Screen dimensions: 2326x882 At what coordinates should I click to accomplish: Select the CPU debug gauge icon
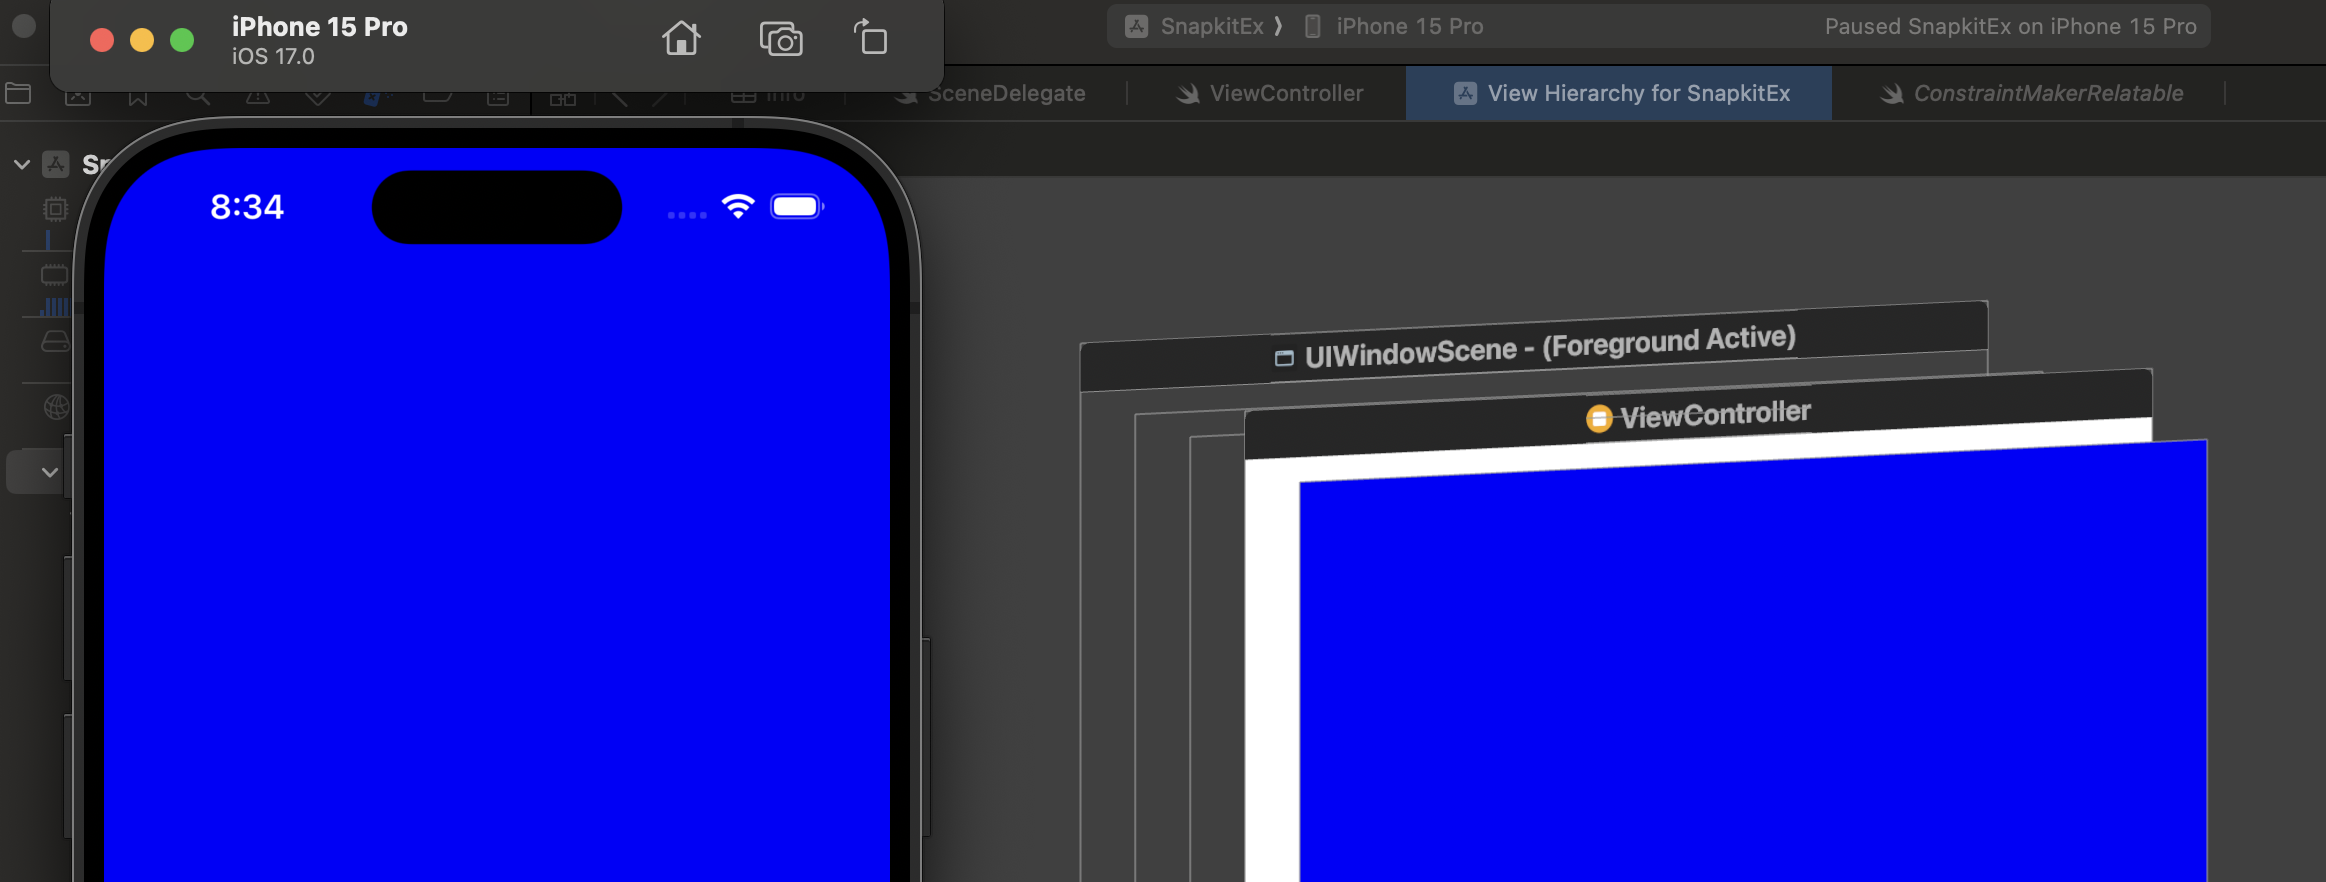(55, 209)
